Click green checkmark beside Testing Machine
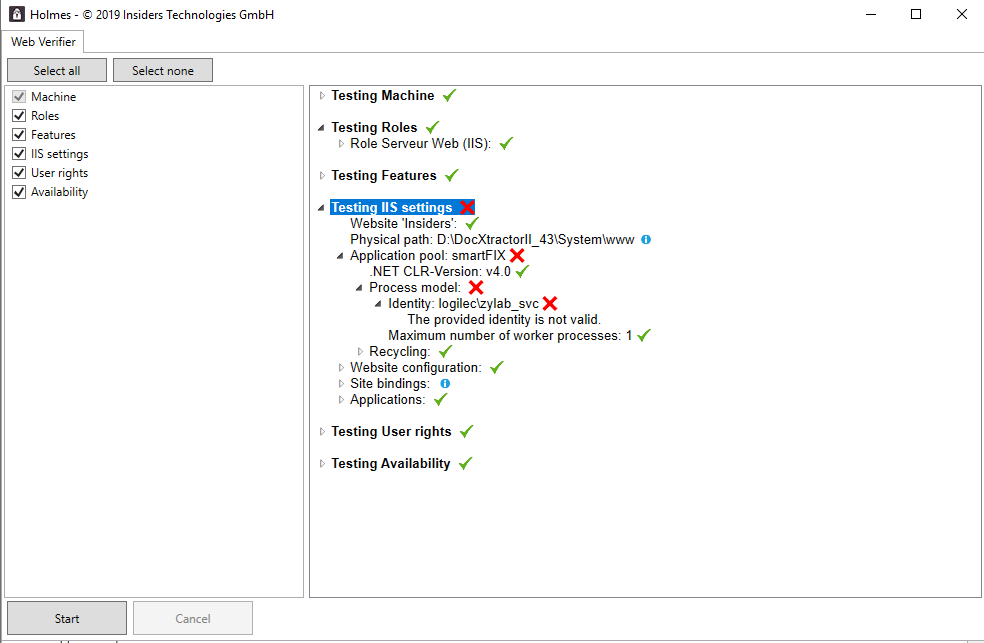The image size is (984, 643). [449, 96]
